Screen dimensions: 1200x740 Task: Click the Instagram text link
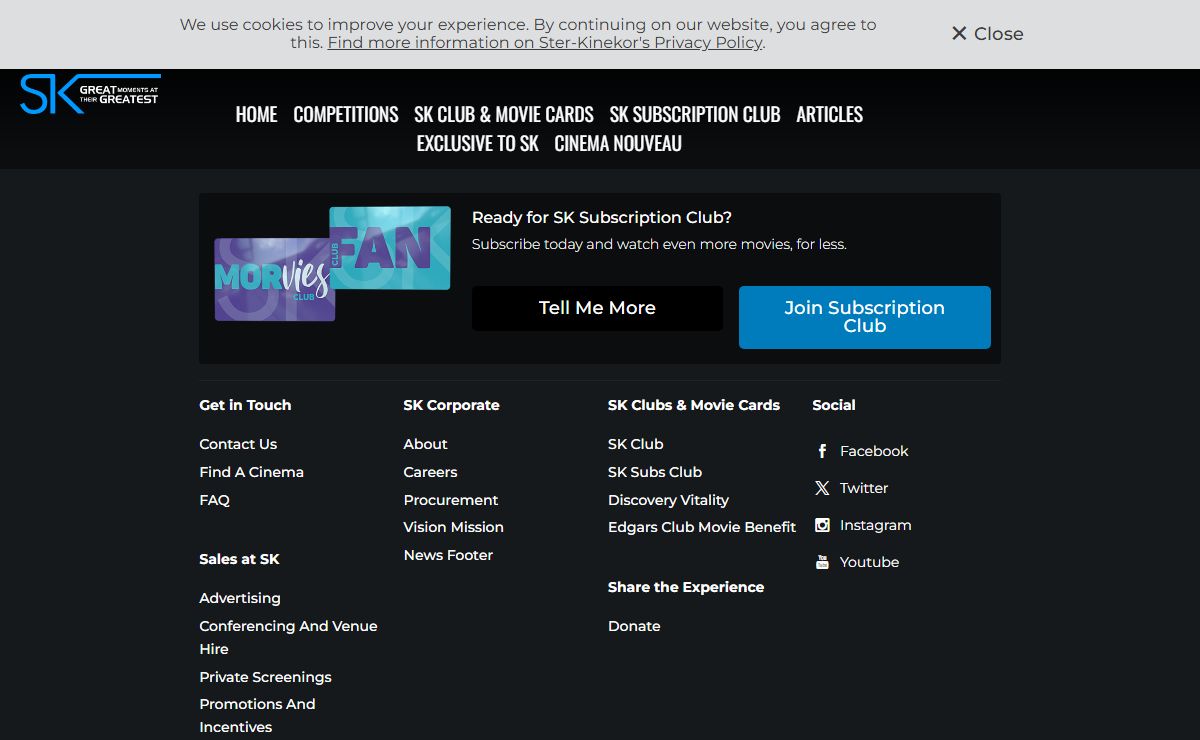click(876, 525)
